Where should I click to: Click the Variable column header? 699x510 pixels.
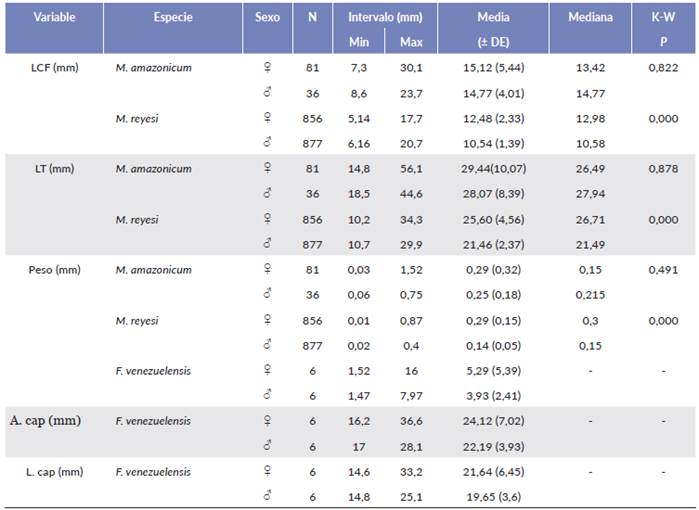(x=54, y=18)
